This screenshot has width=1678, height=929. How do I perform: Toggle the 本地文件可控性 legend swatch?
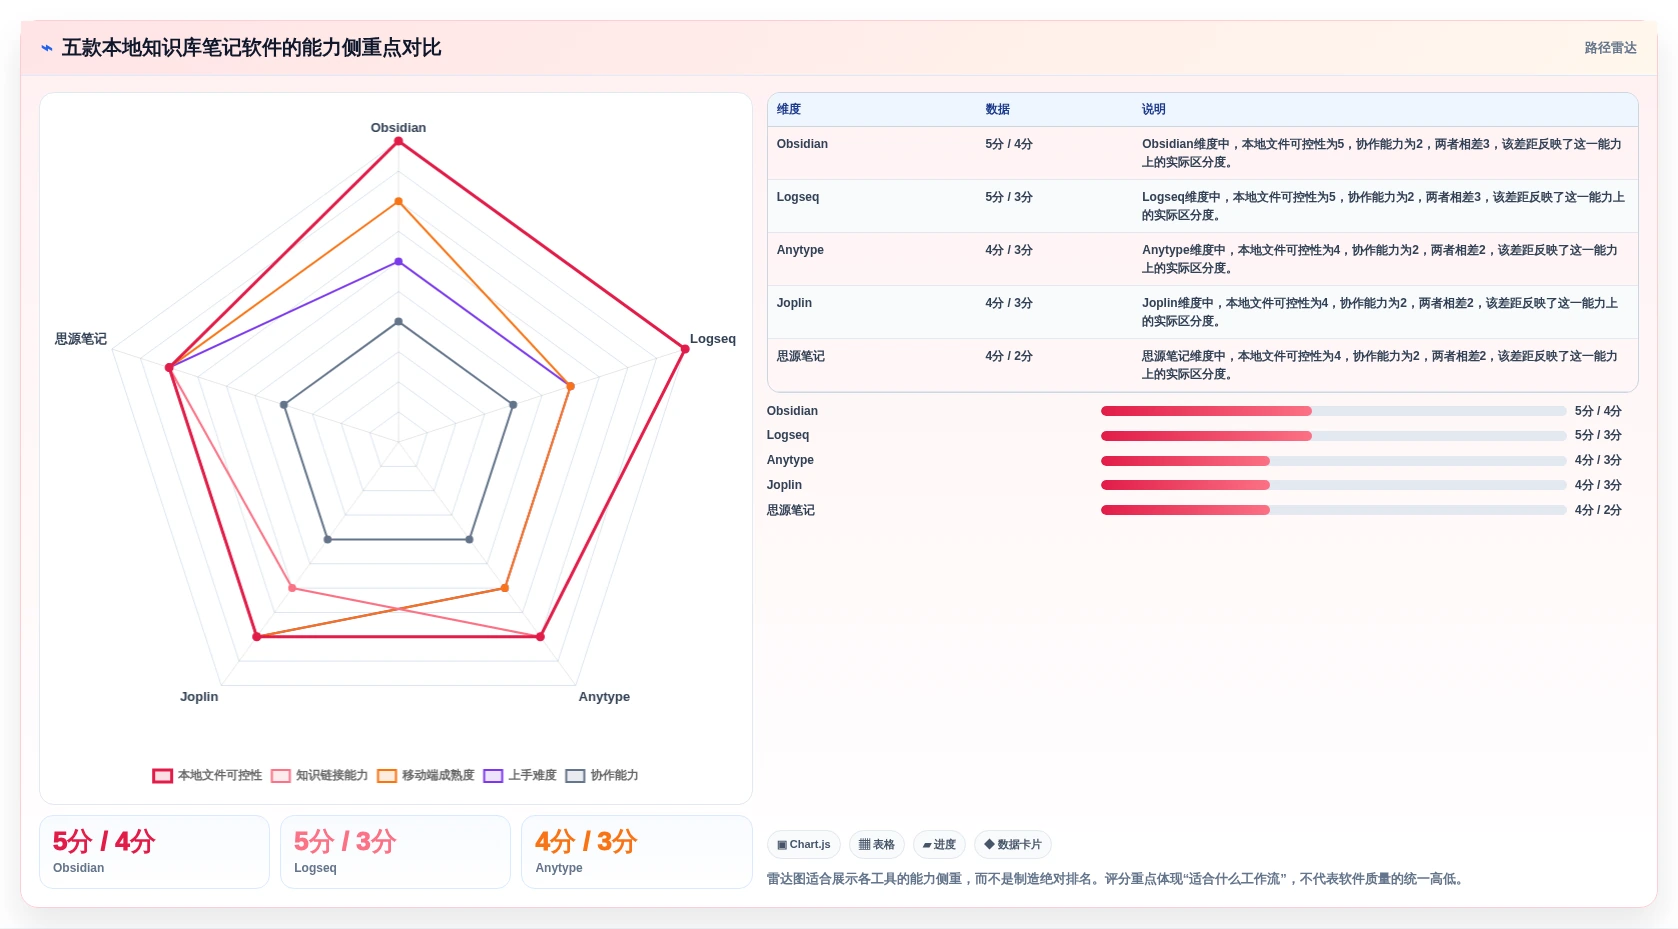163,776
